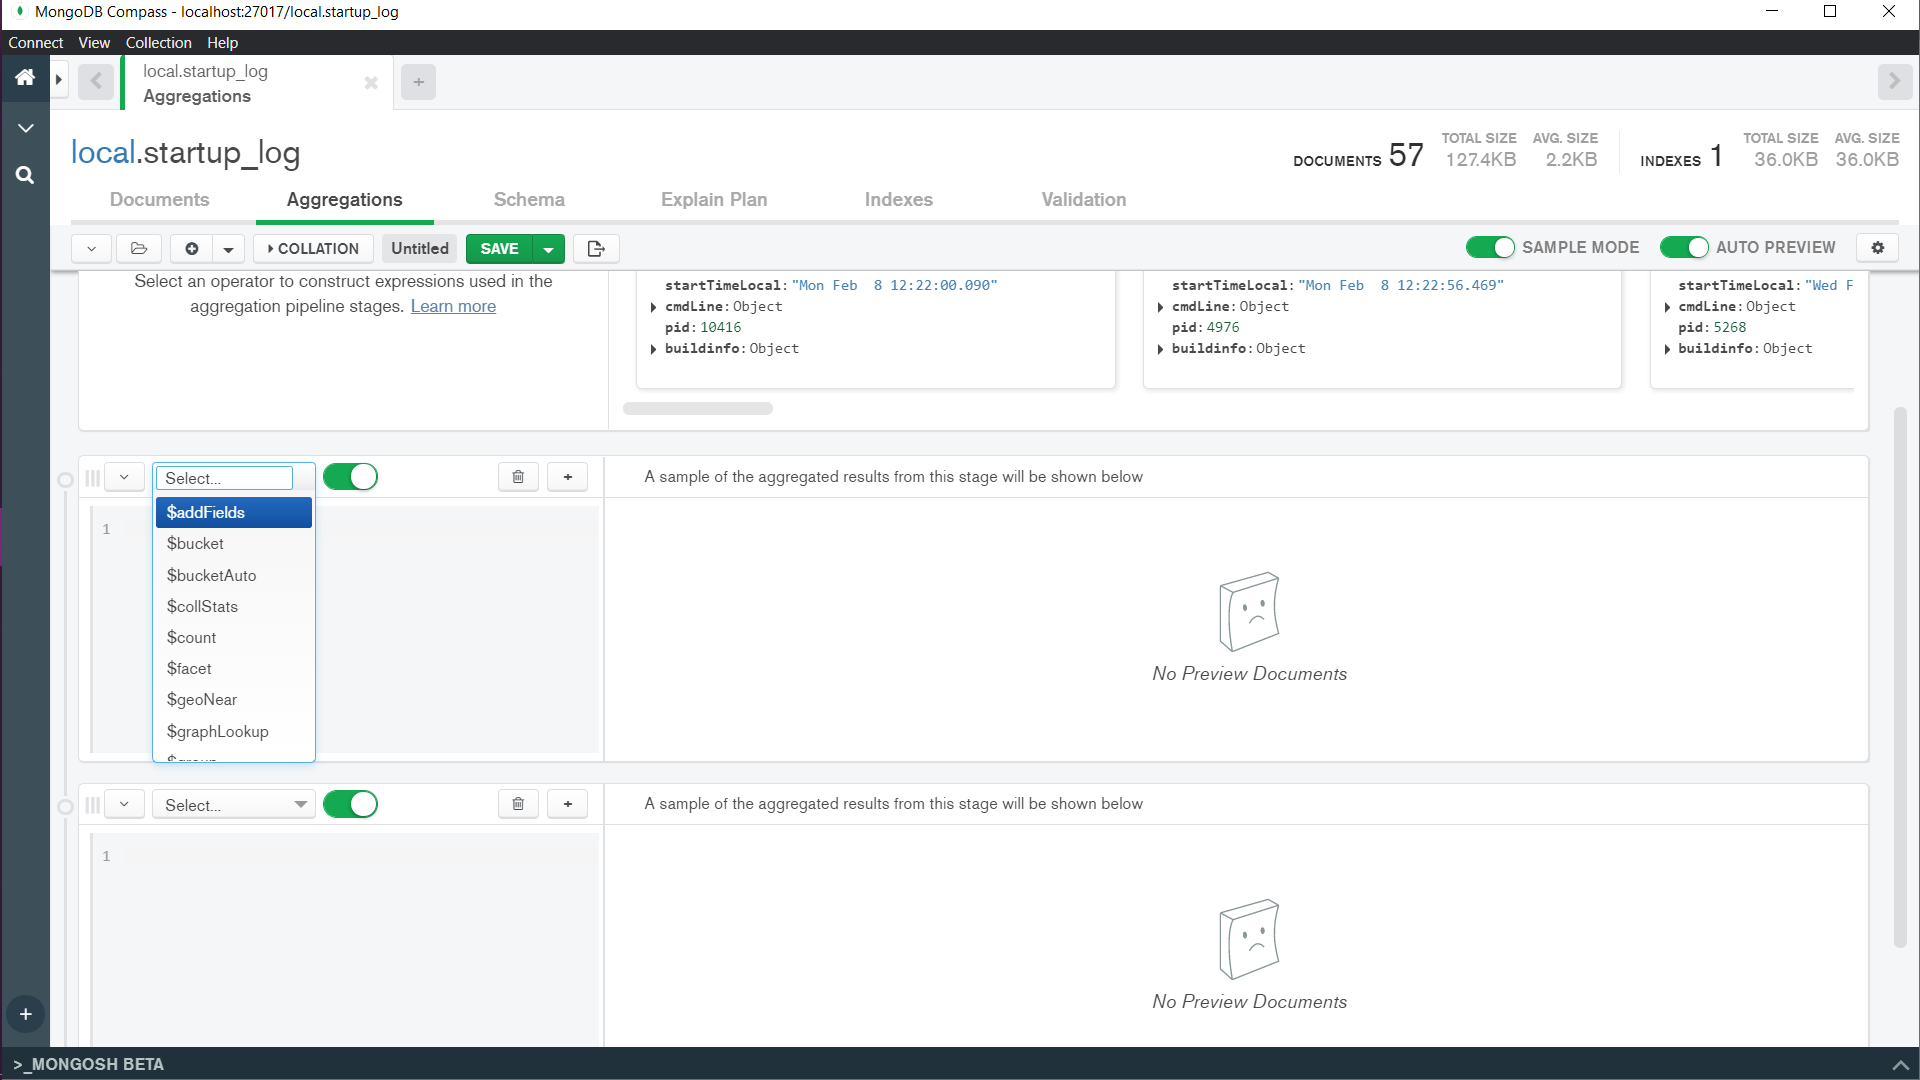The image size is (1920, 1080).
Task: Choose $facet from operator list
Action: (x=234, y=668)
